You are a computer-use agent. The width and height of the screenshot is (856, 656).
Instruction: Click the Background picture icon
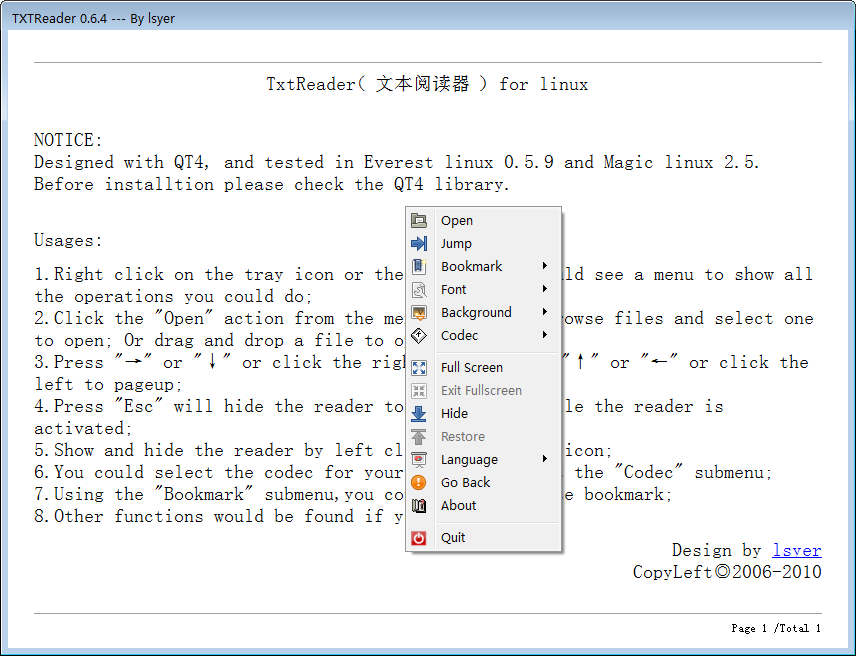pos(419,312)
